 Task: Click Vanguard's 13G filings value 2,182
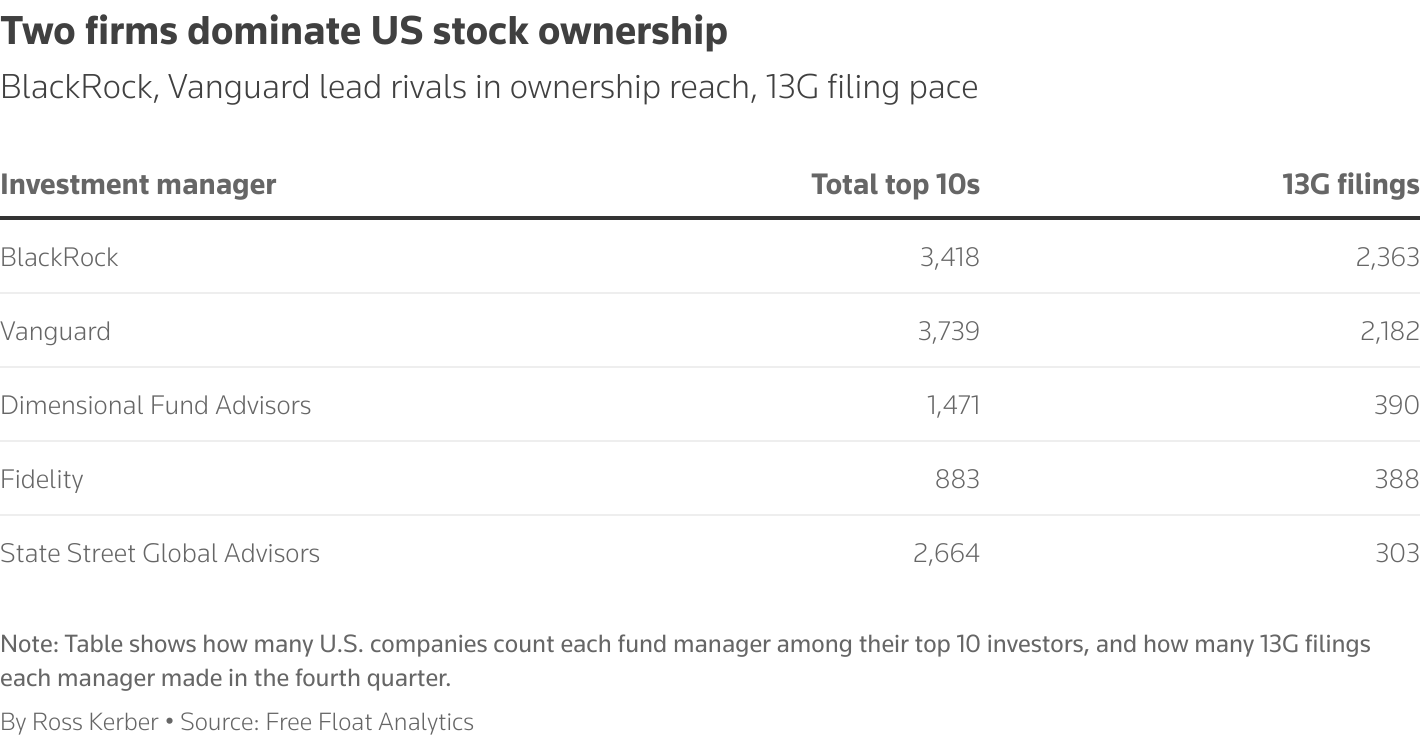1389,331
